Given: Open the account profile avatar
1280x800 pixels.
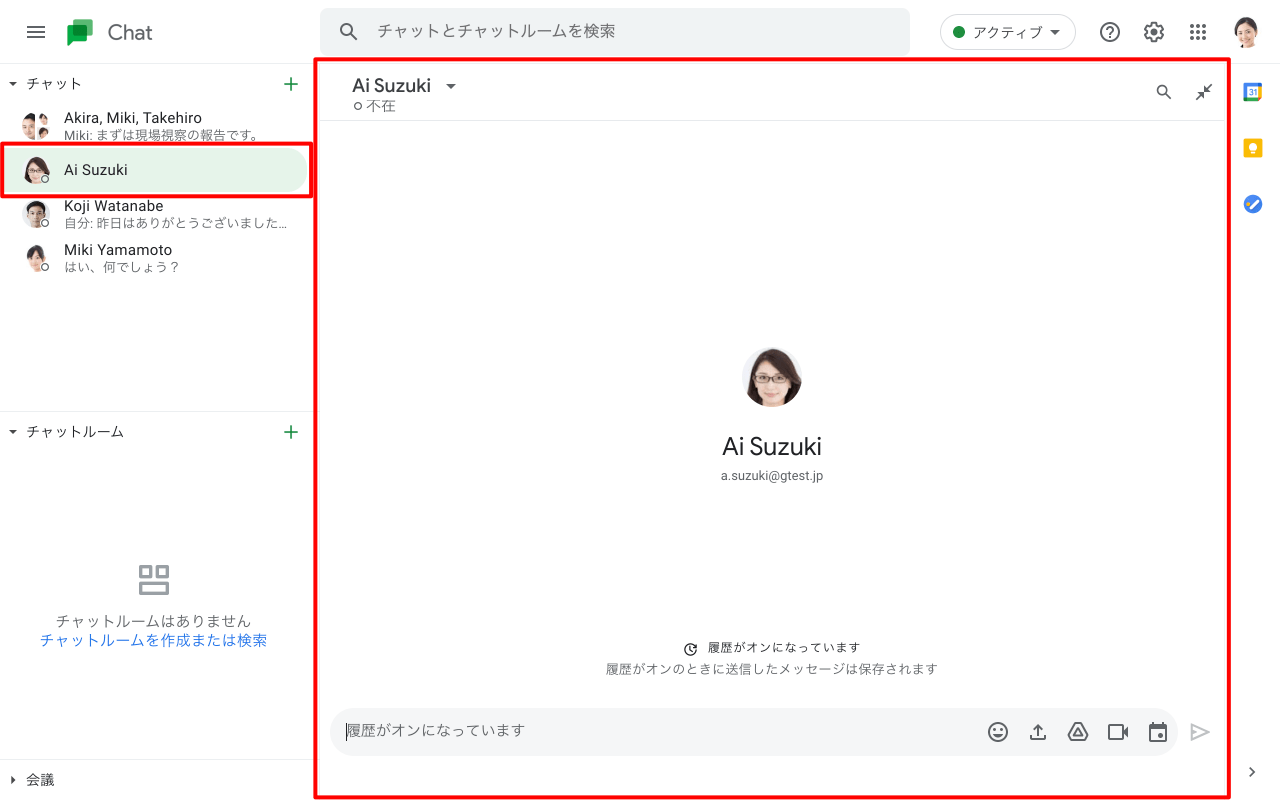Looking at the screenshot, I should [1246, 32].
